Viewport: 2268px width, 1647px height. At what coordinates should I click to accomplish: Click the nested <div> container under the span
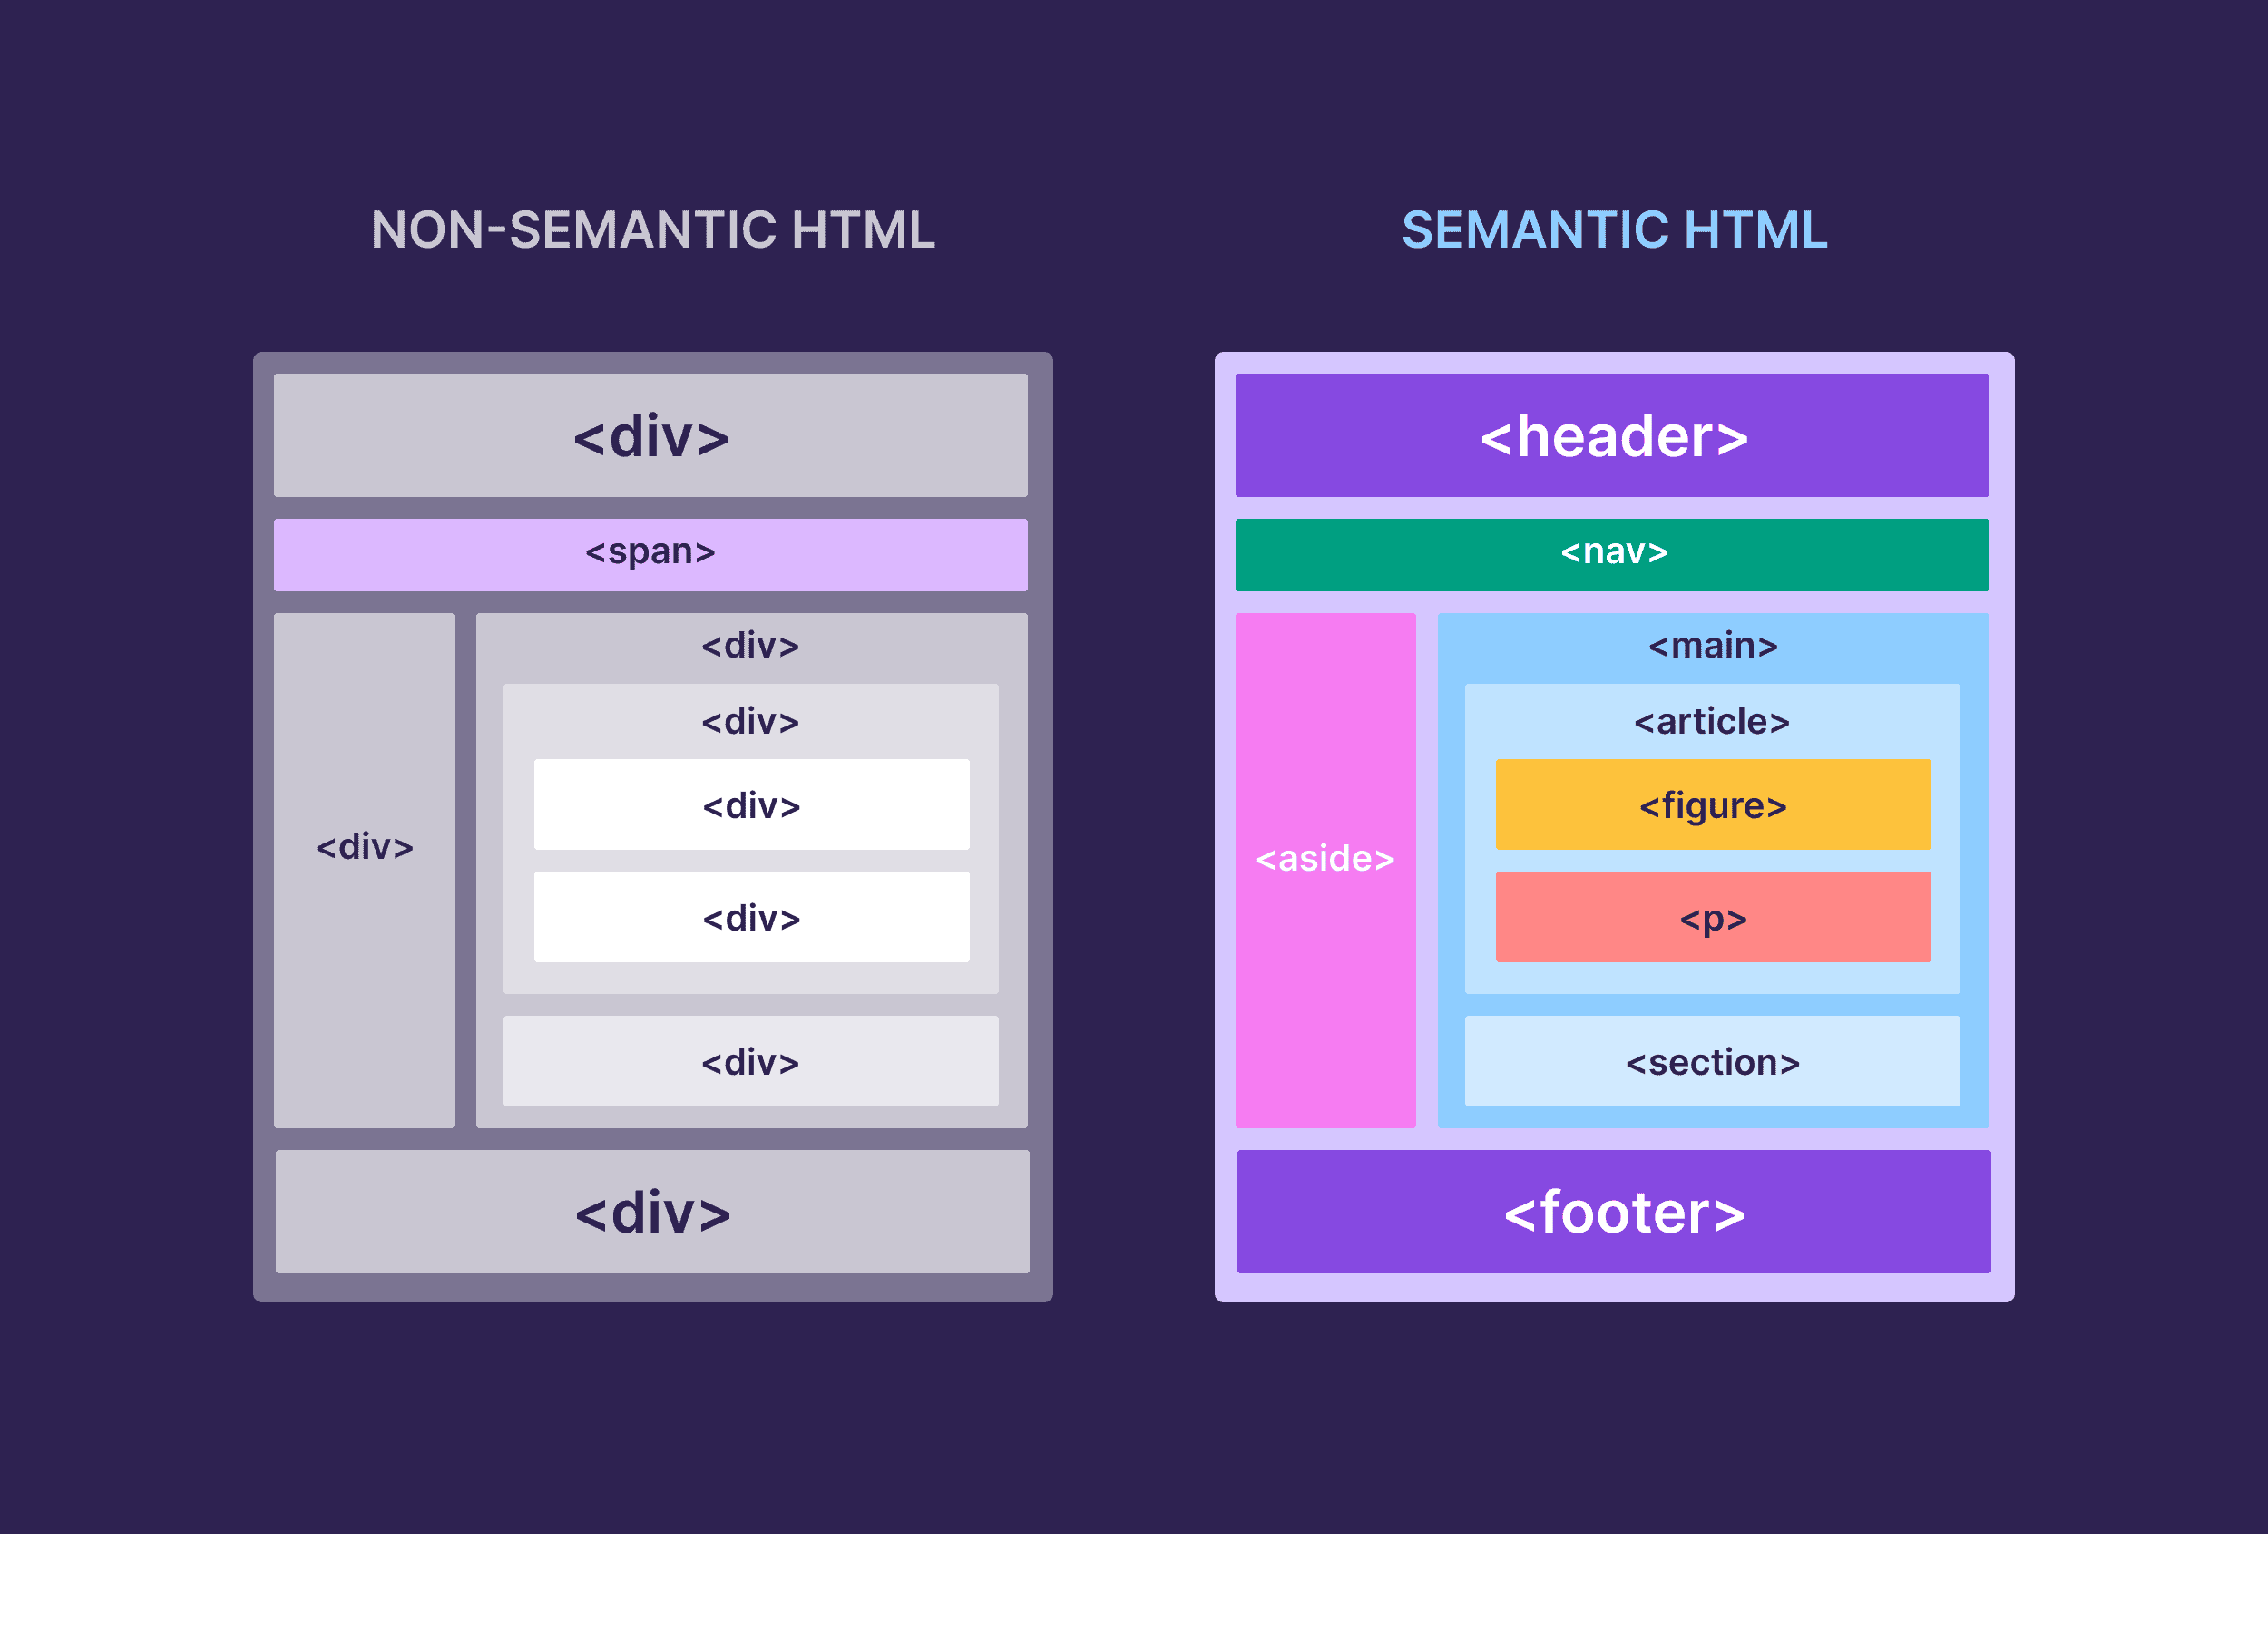[750, 645]
